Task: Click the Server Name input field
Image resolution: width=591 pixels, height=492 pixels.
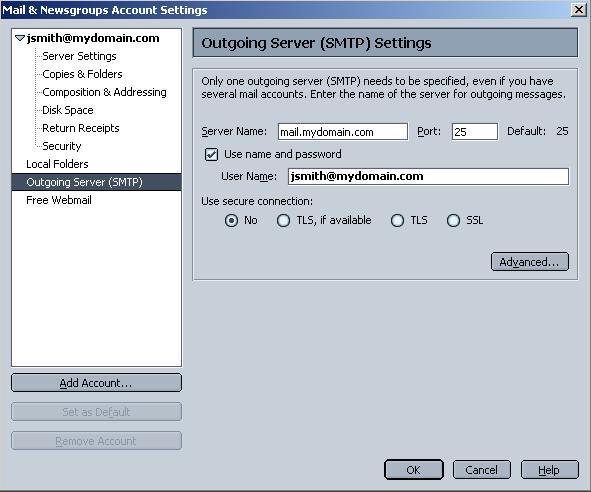Action: [343, 132]
